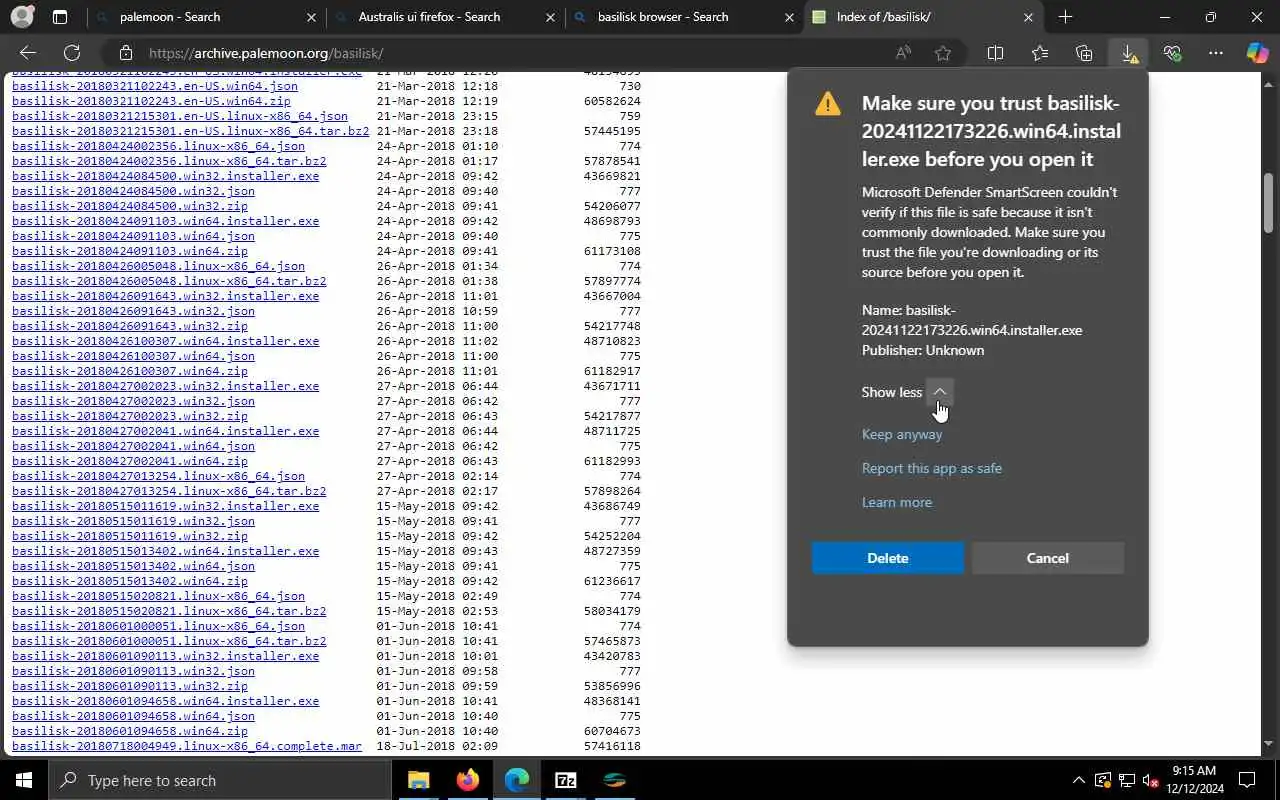
Task: Open basilisk-20180427002023.win32.zip link
Action: point(130,416)
